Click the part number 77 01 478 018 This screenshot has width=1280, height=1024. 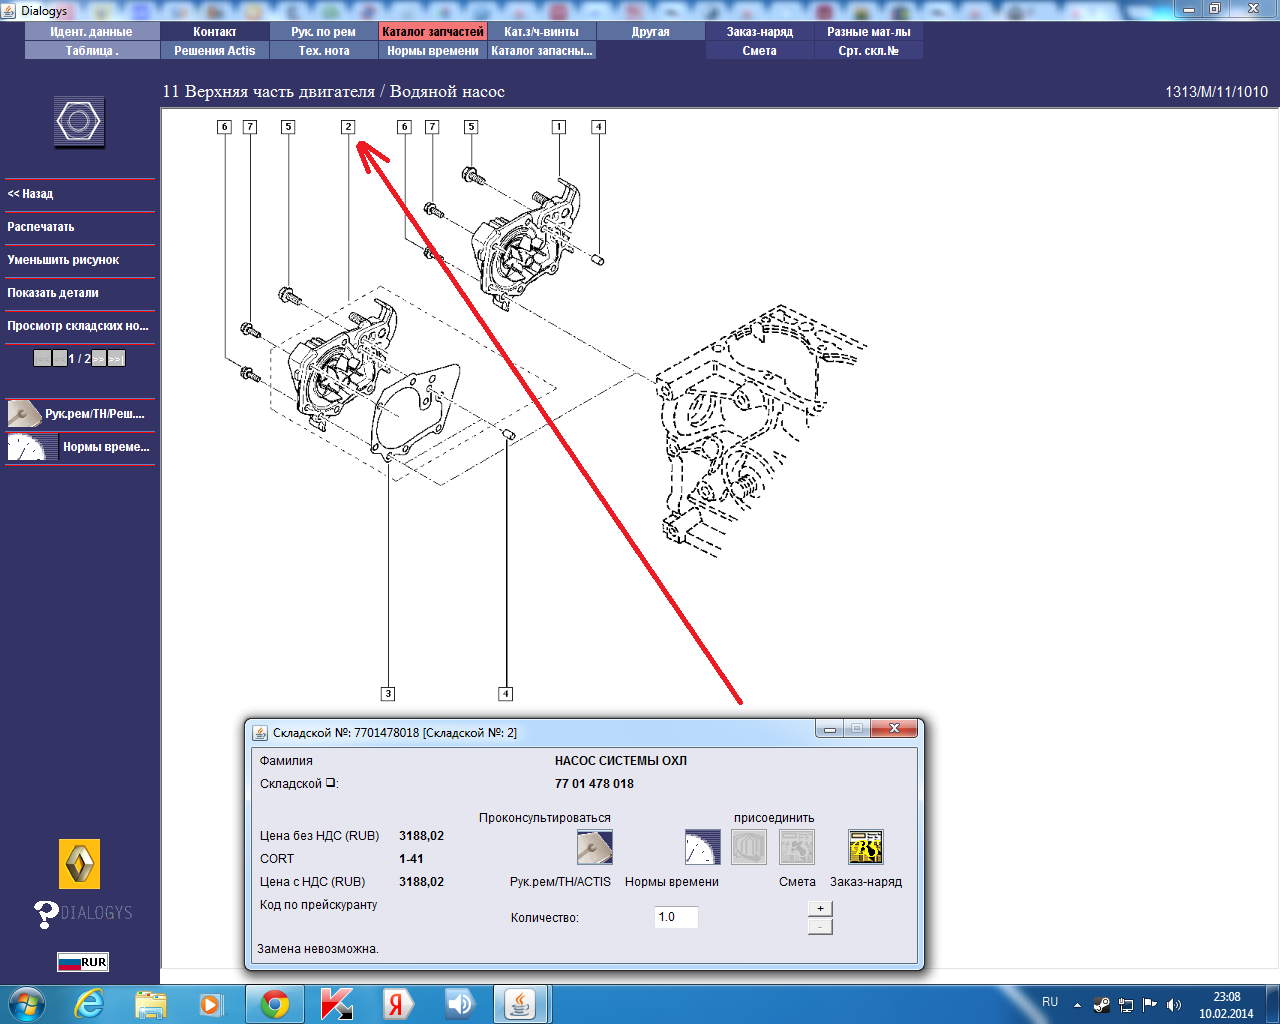click(x=594, y=784)
